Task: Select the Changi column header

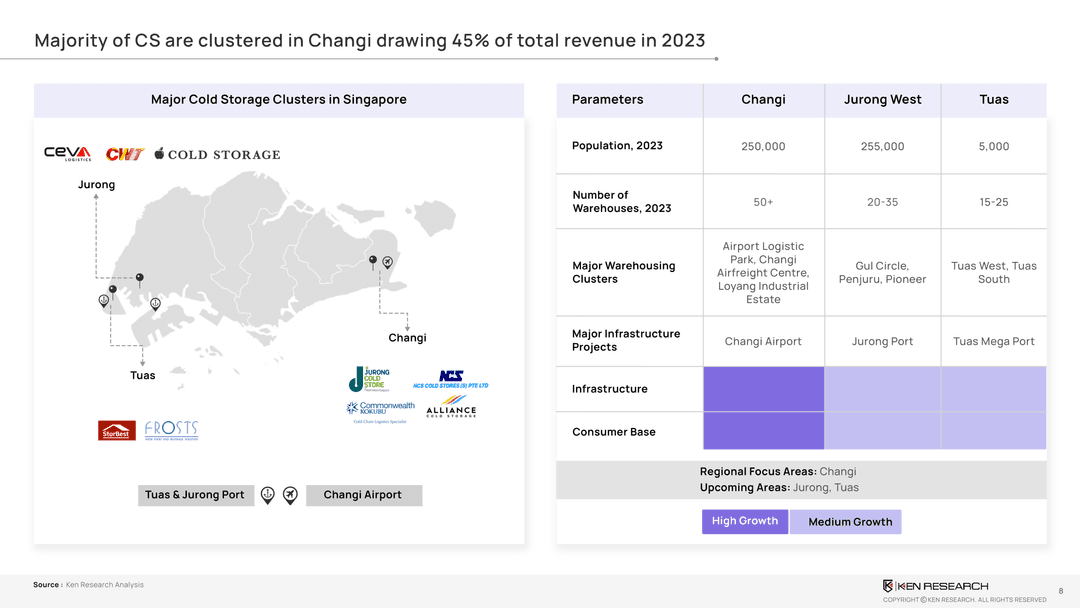Action: pos(763,100)
